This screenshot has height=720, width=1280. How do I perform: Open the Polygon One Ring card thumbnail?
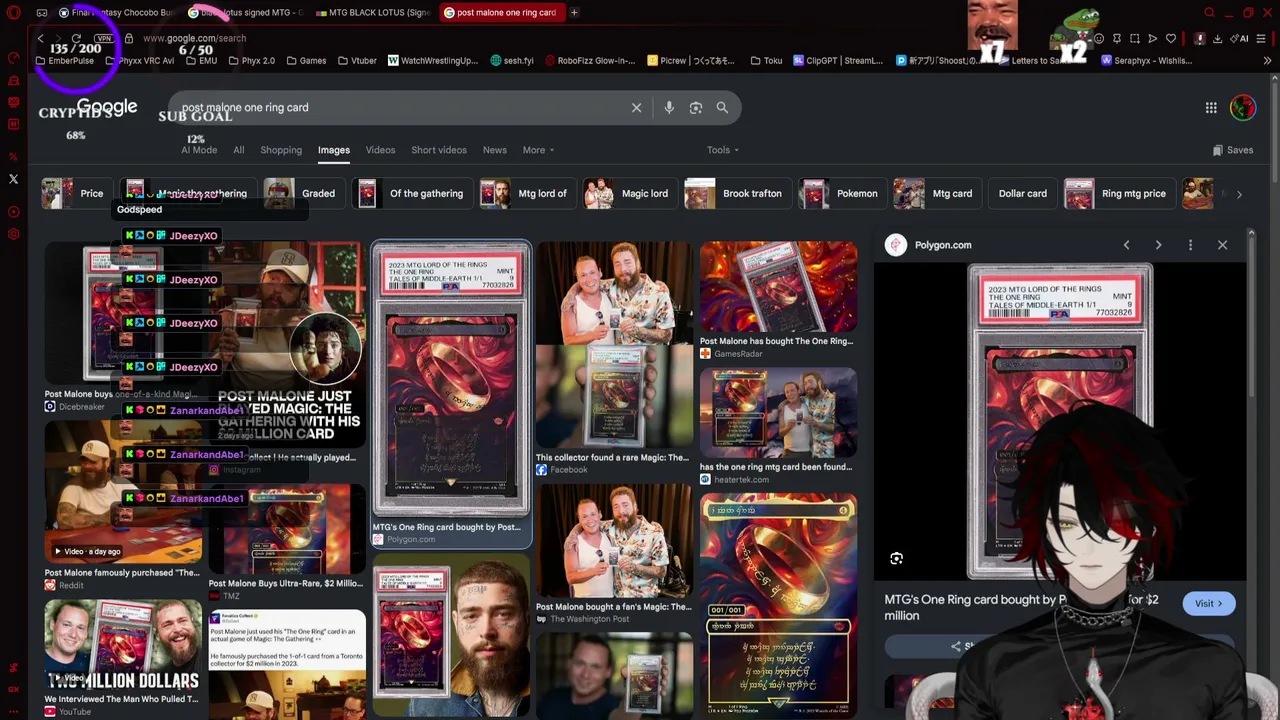pos(451,378)
